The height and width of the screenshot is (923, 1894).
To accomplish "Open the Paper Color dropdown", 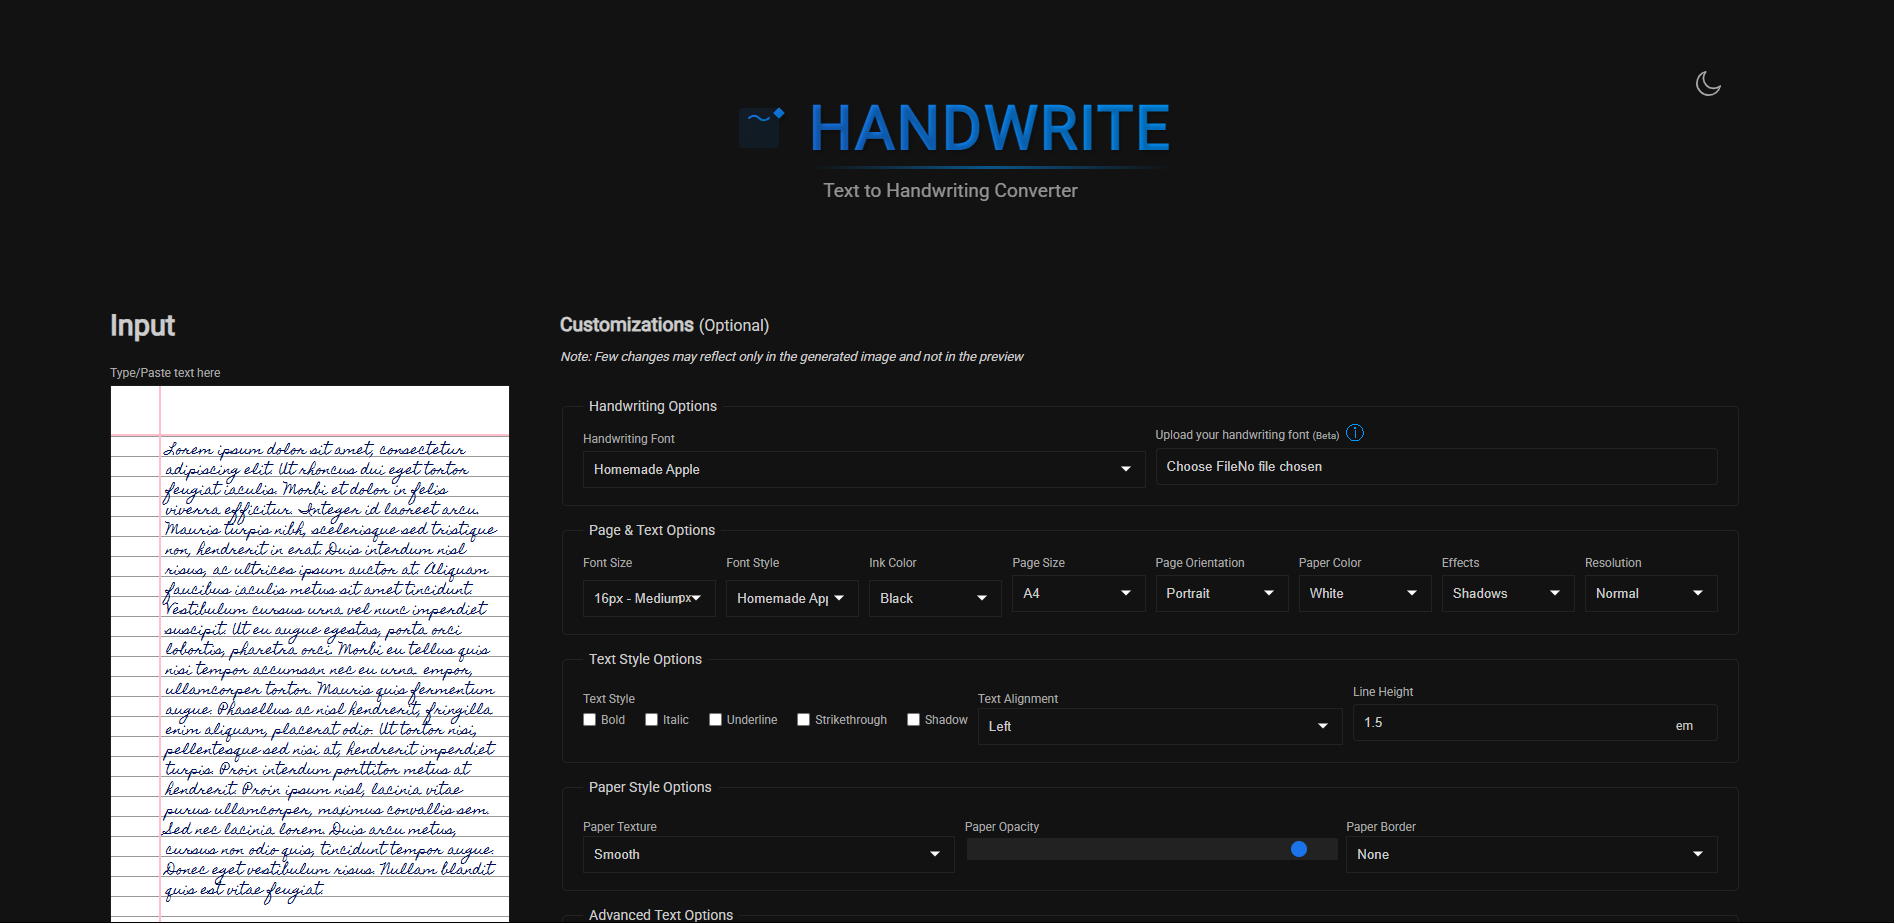I will coord(1365,593).
